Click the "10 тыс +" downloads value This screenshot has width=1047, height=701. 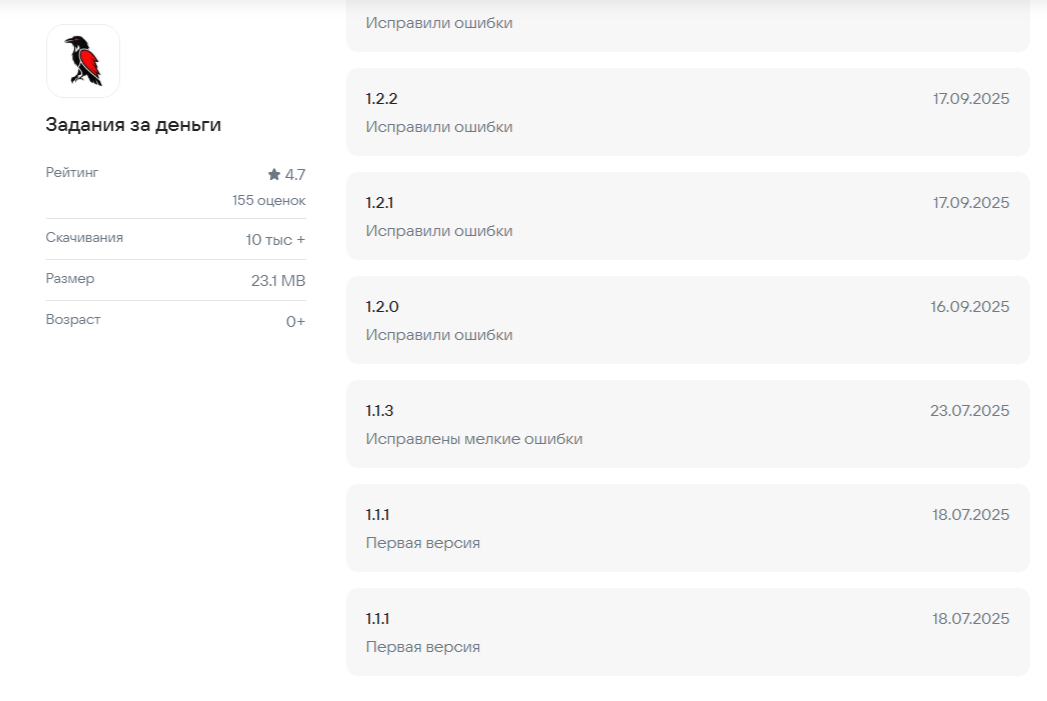[275, 240]
